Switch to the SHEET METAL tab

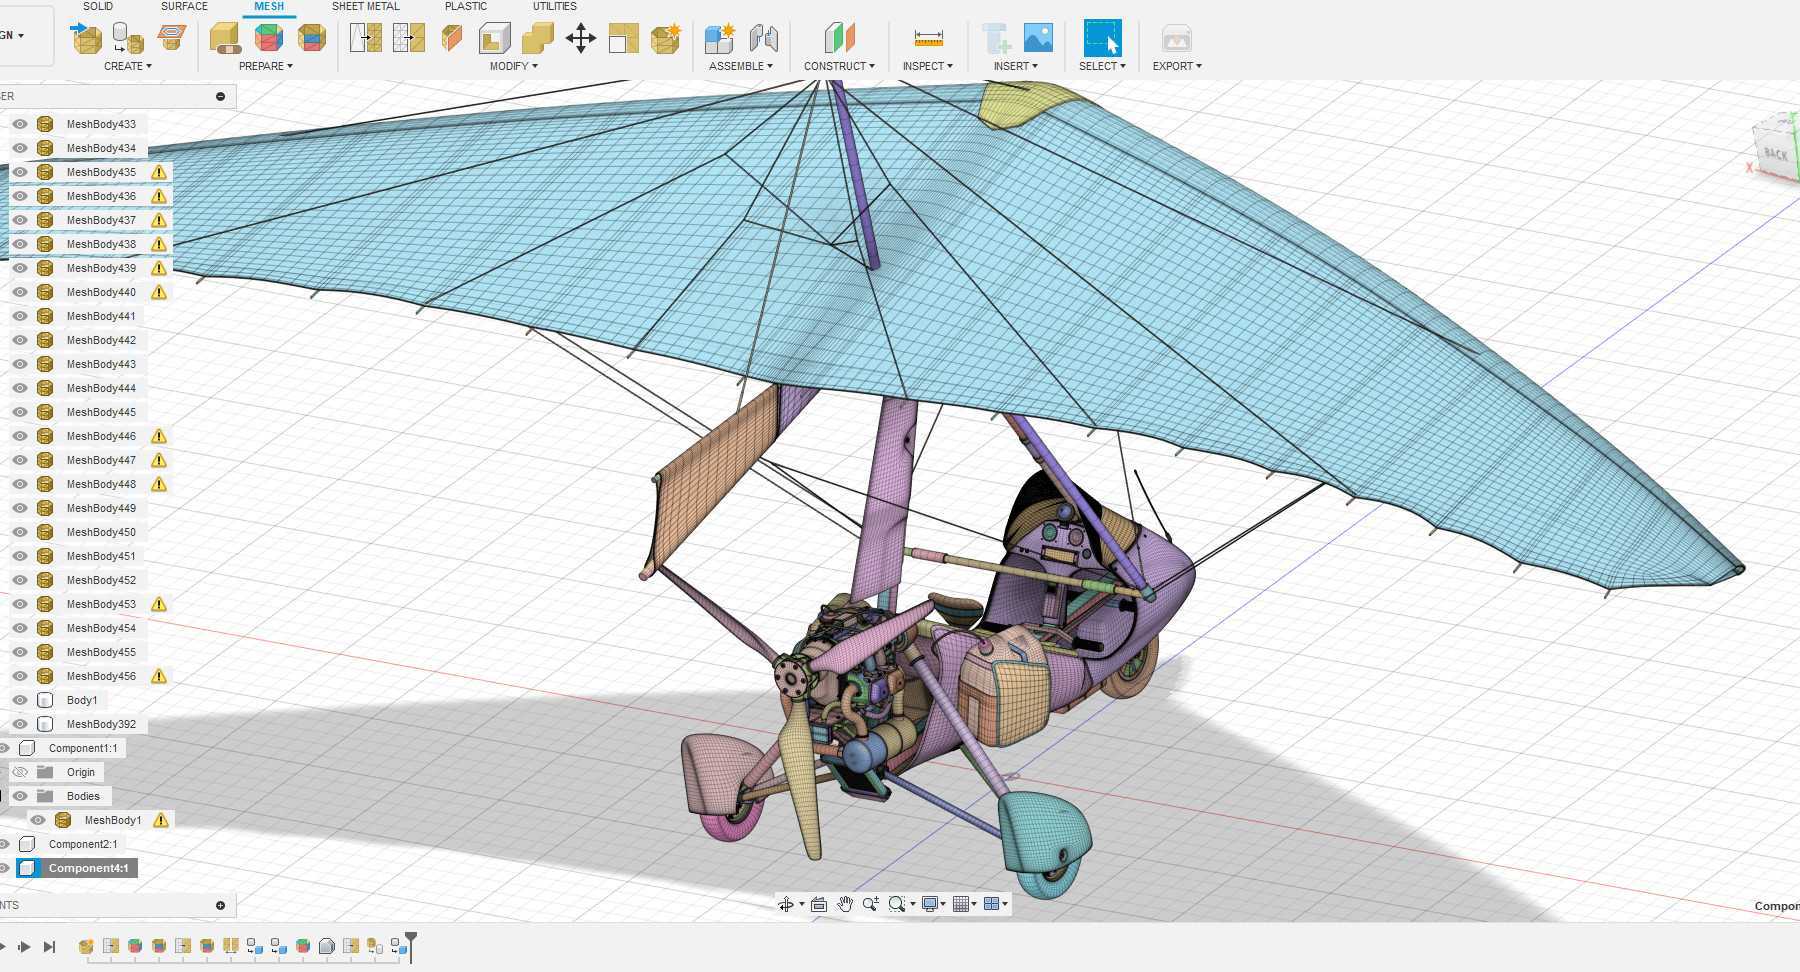[x=366, y=6]
